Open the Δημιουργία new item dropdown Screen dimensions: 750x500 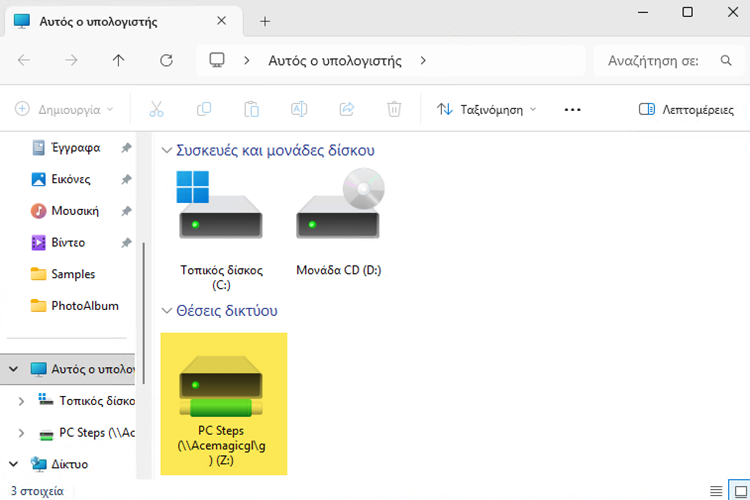pyautogui.click(x=64, y=109)
